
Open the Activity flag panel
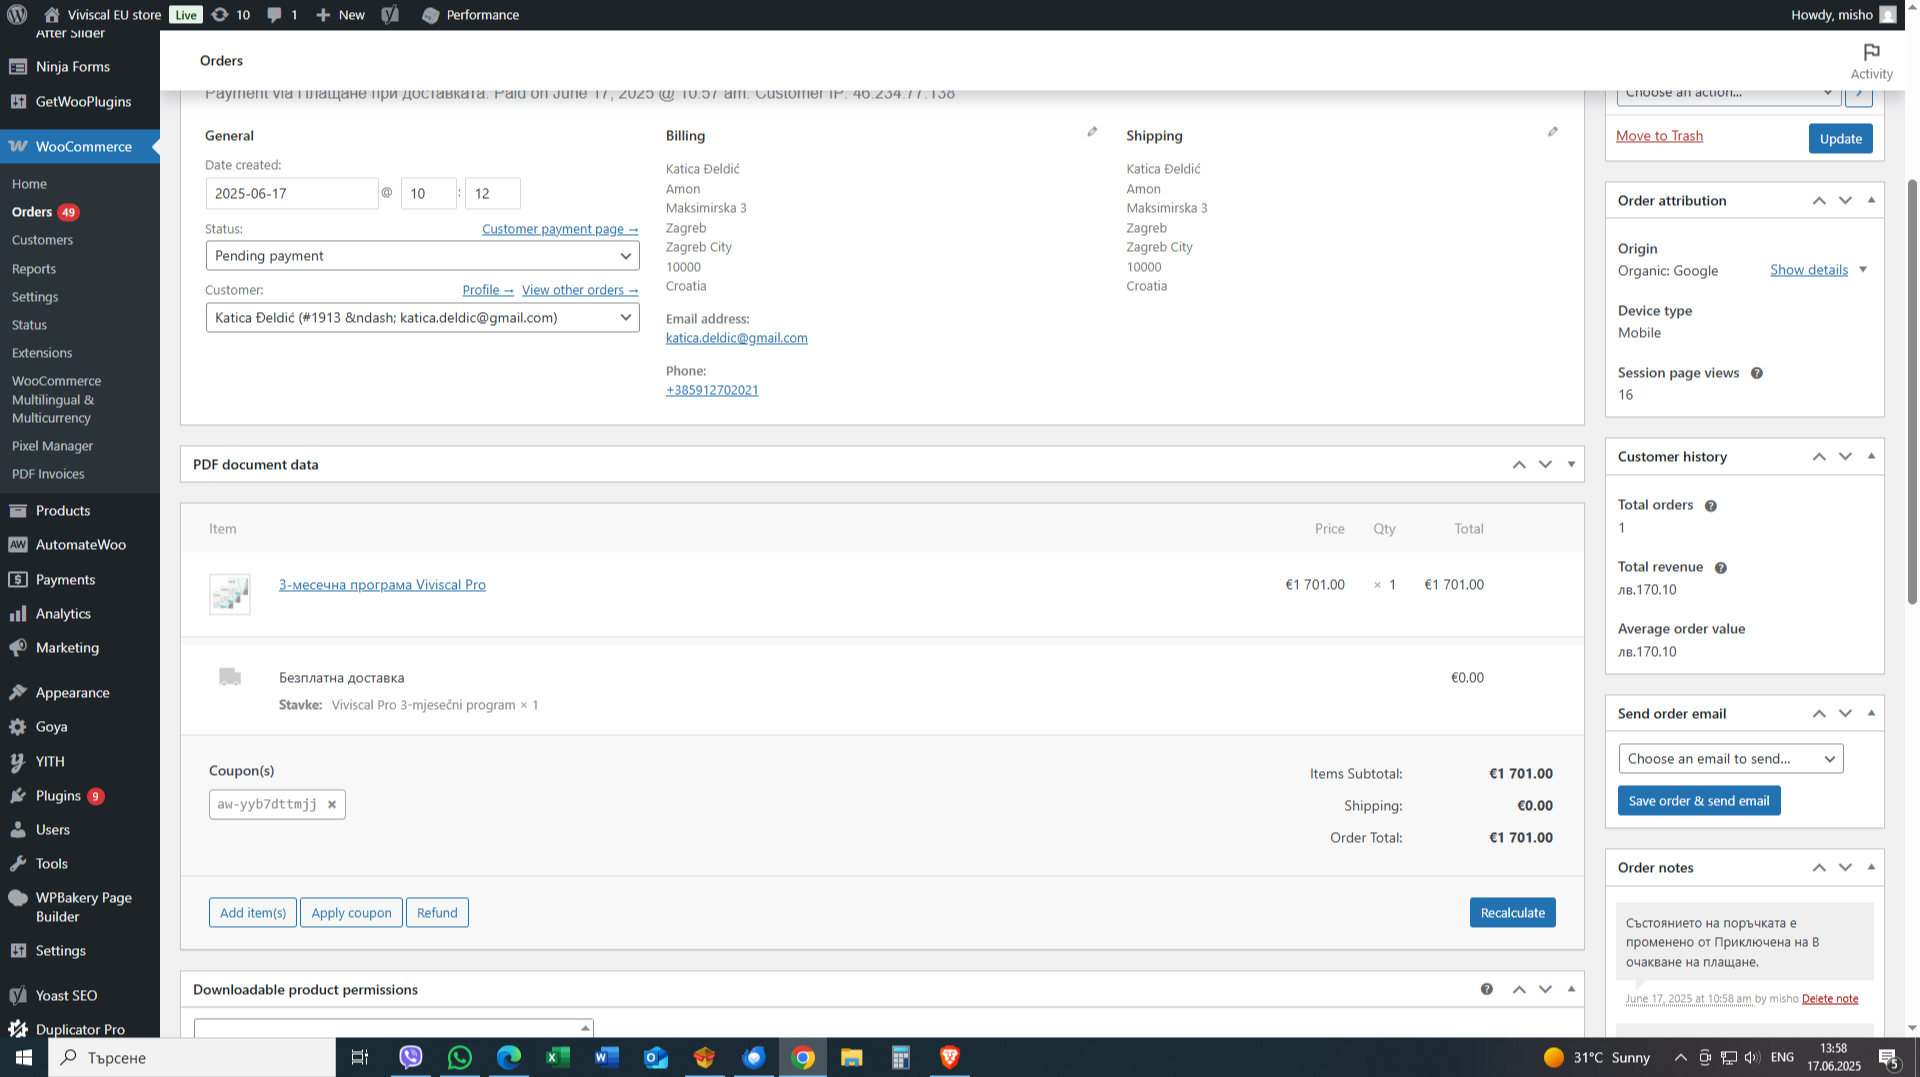(1871, 60)
